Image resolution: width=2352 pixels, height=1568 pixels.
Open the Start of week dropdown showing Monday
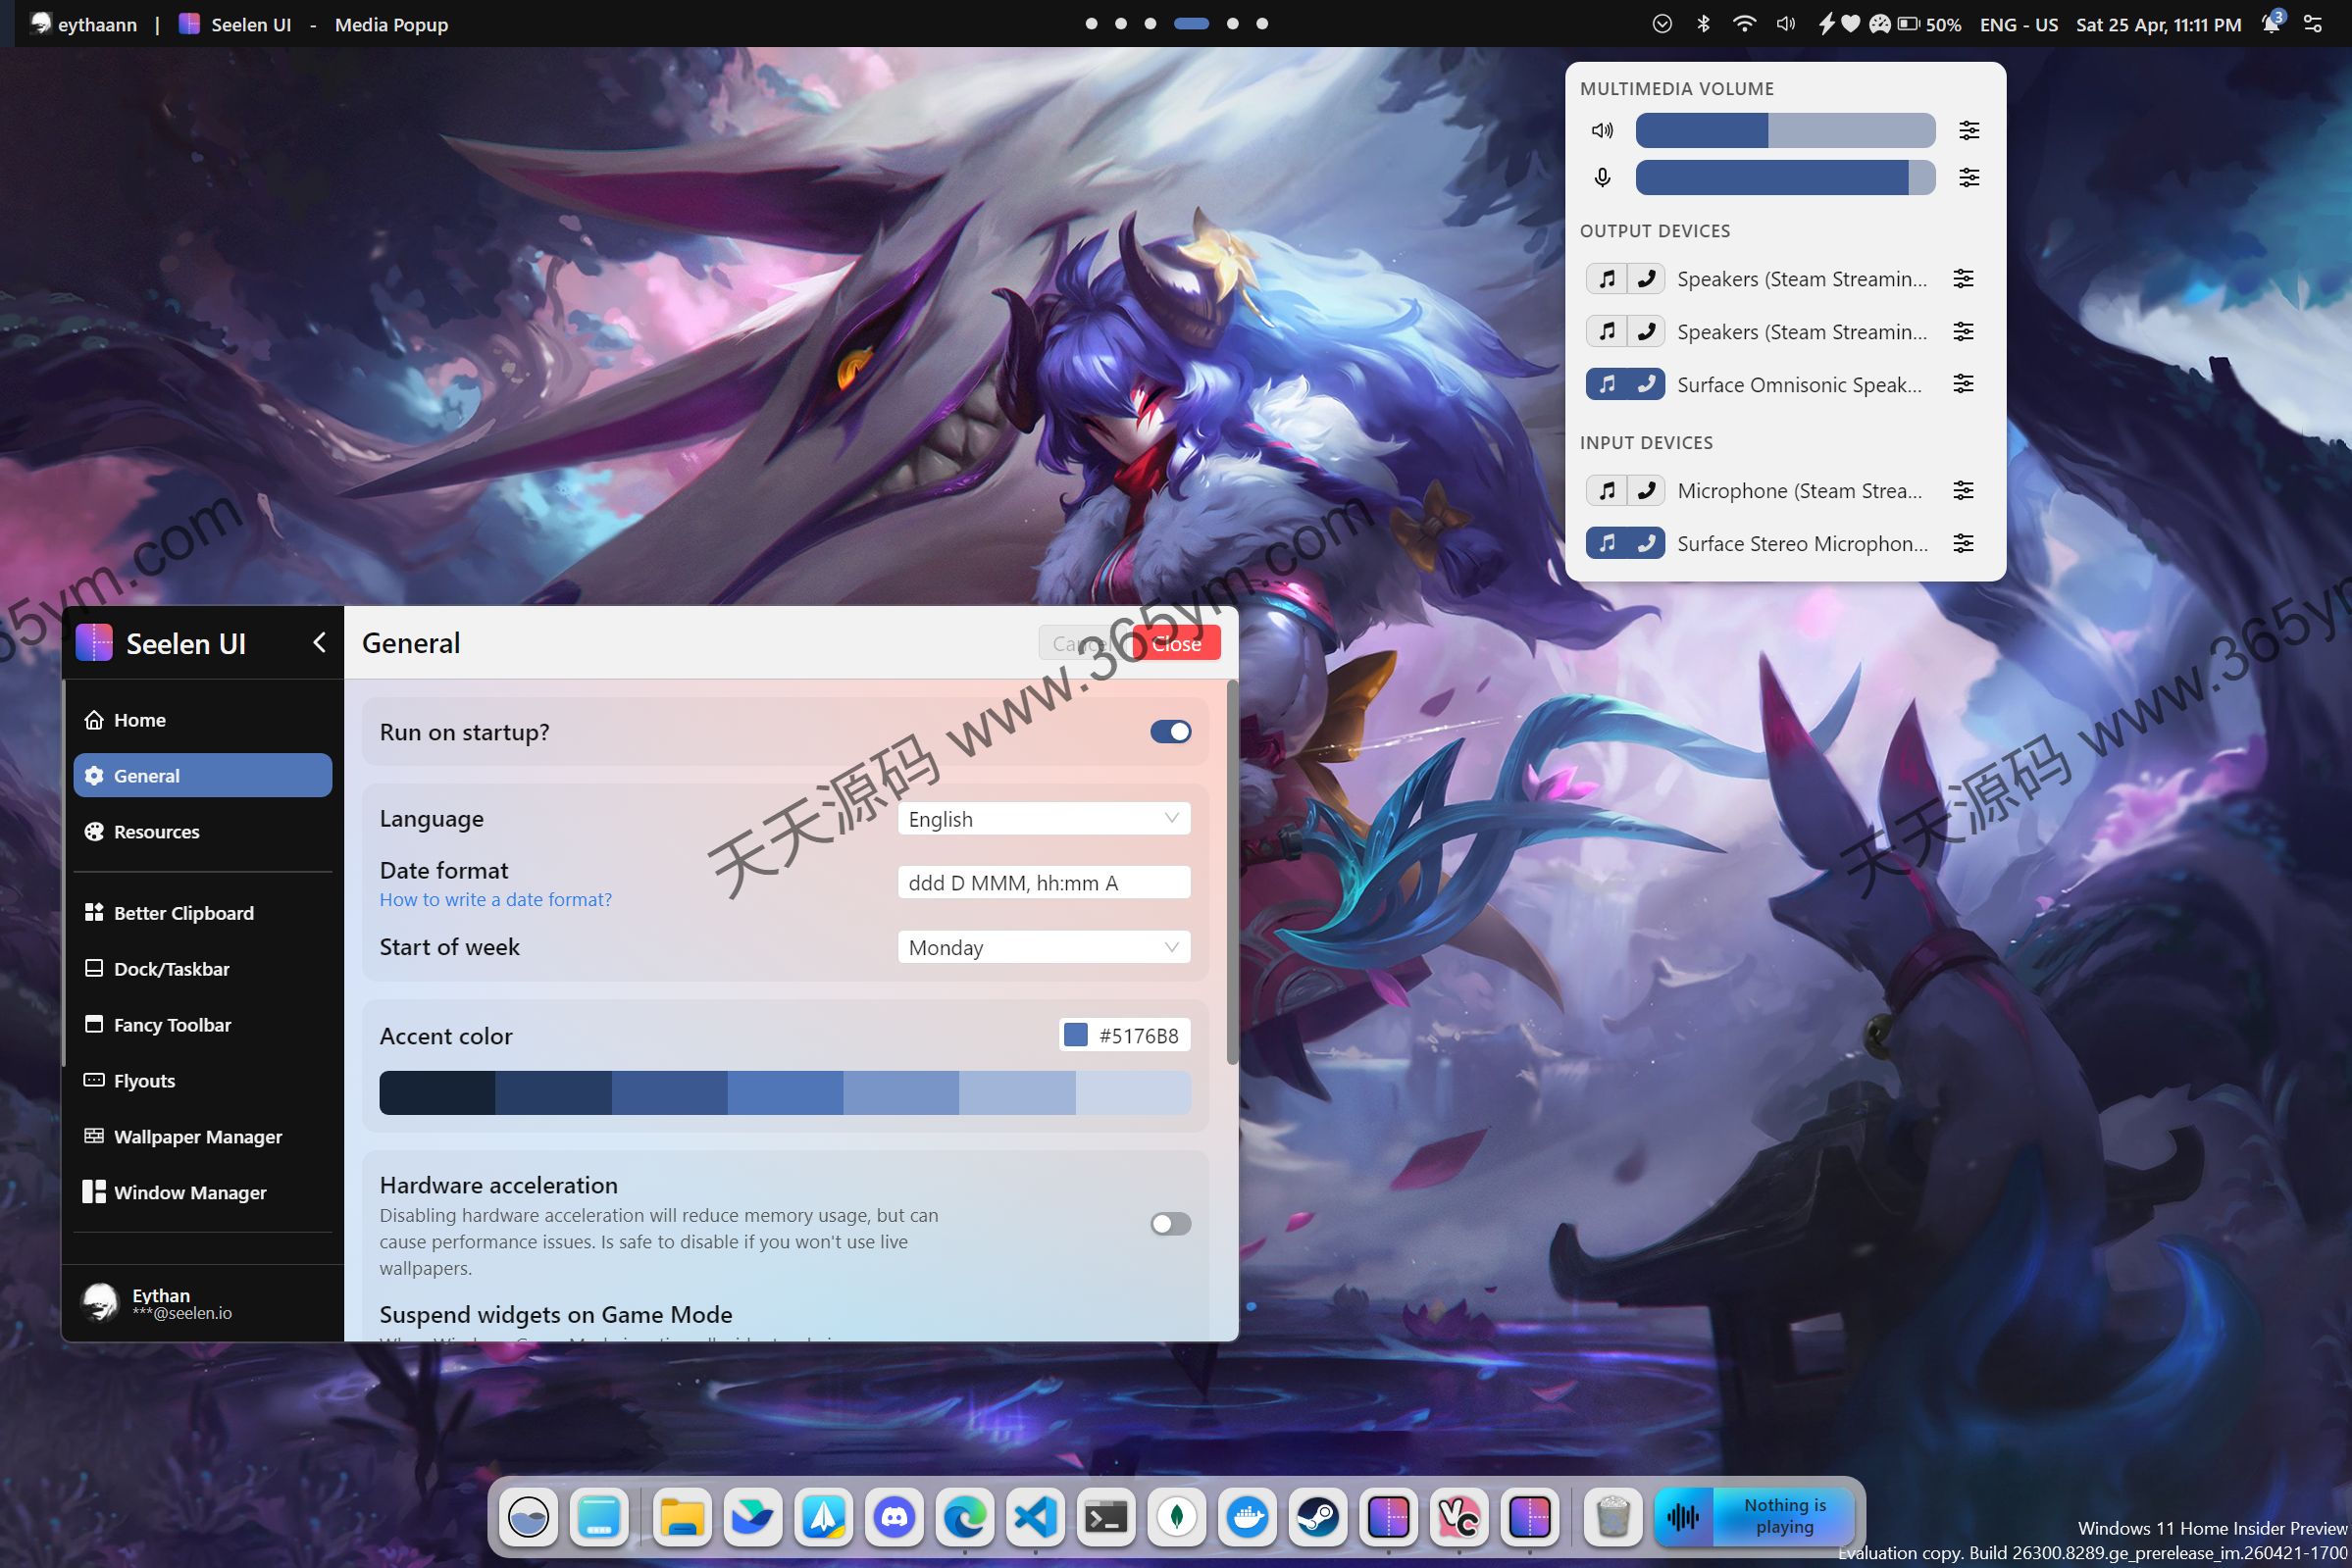coord(1044,947)
